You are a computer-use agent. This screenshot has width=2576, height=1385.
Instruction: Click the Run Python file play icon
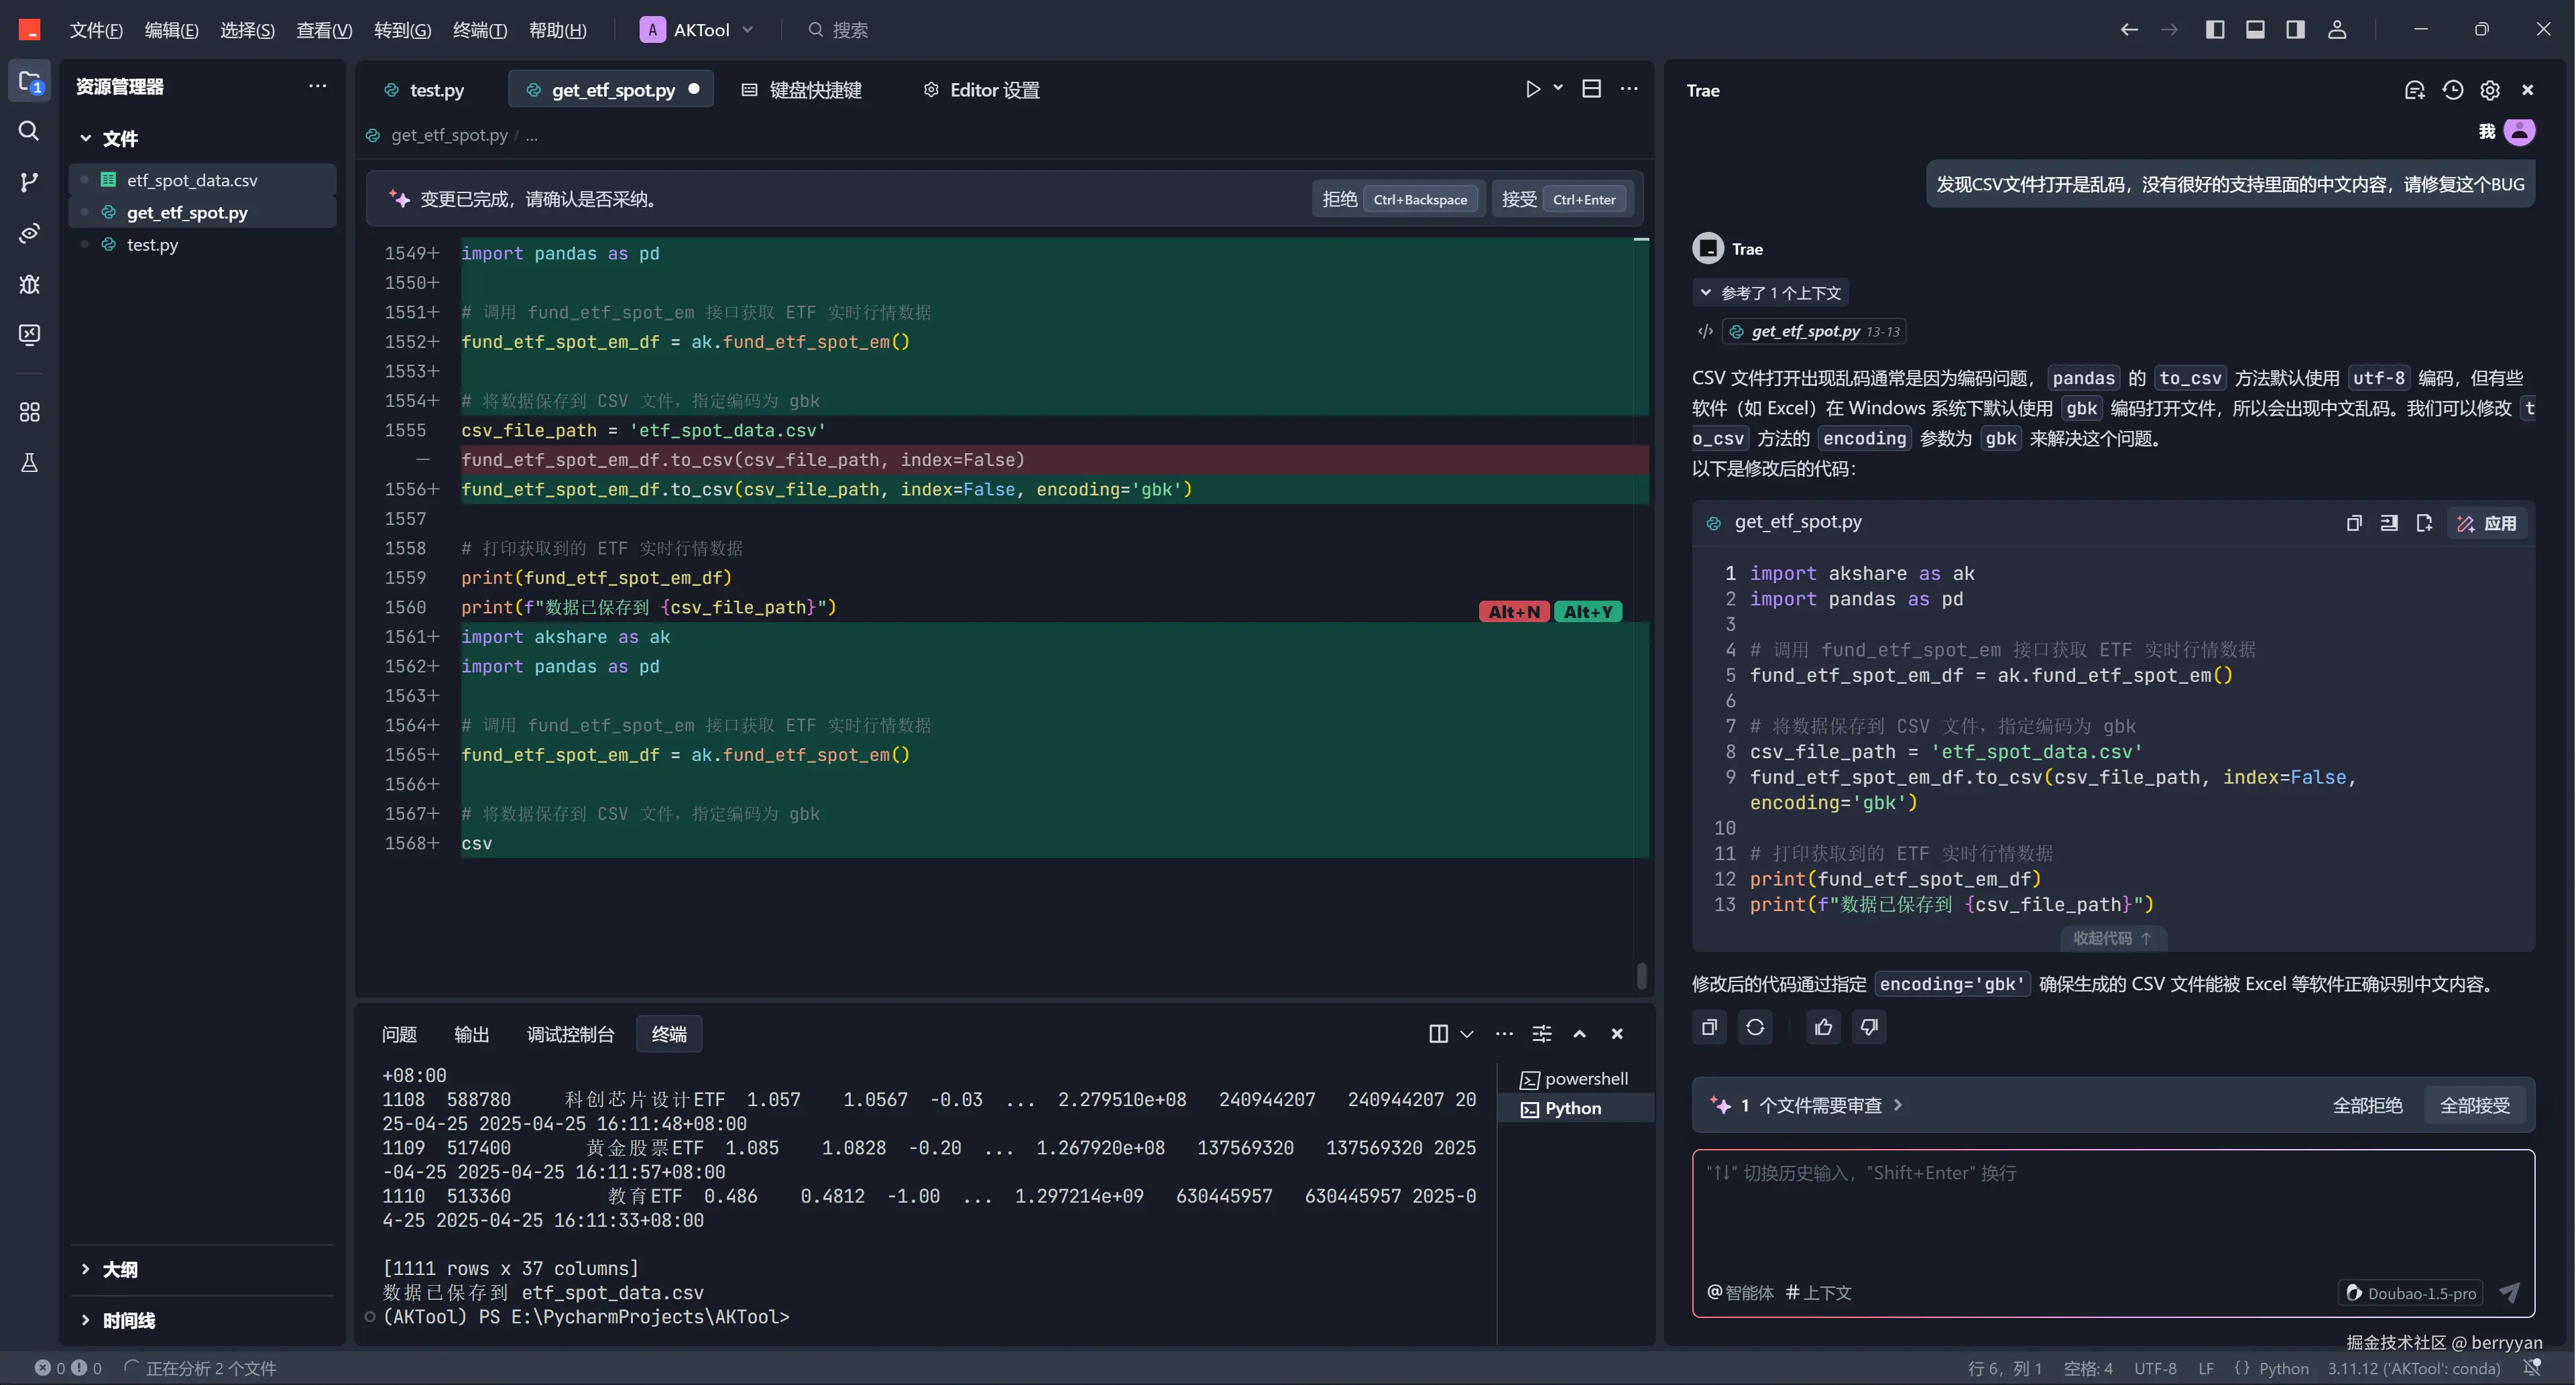coord(1532,89)
